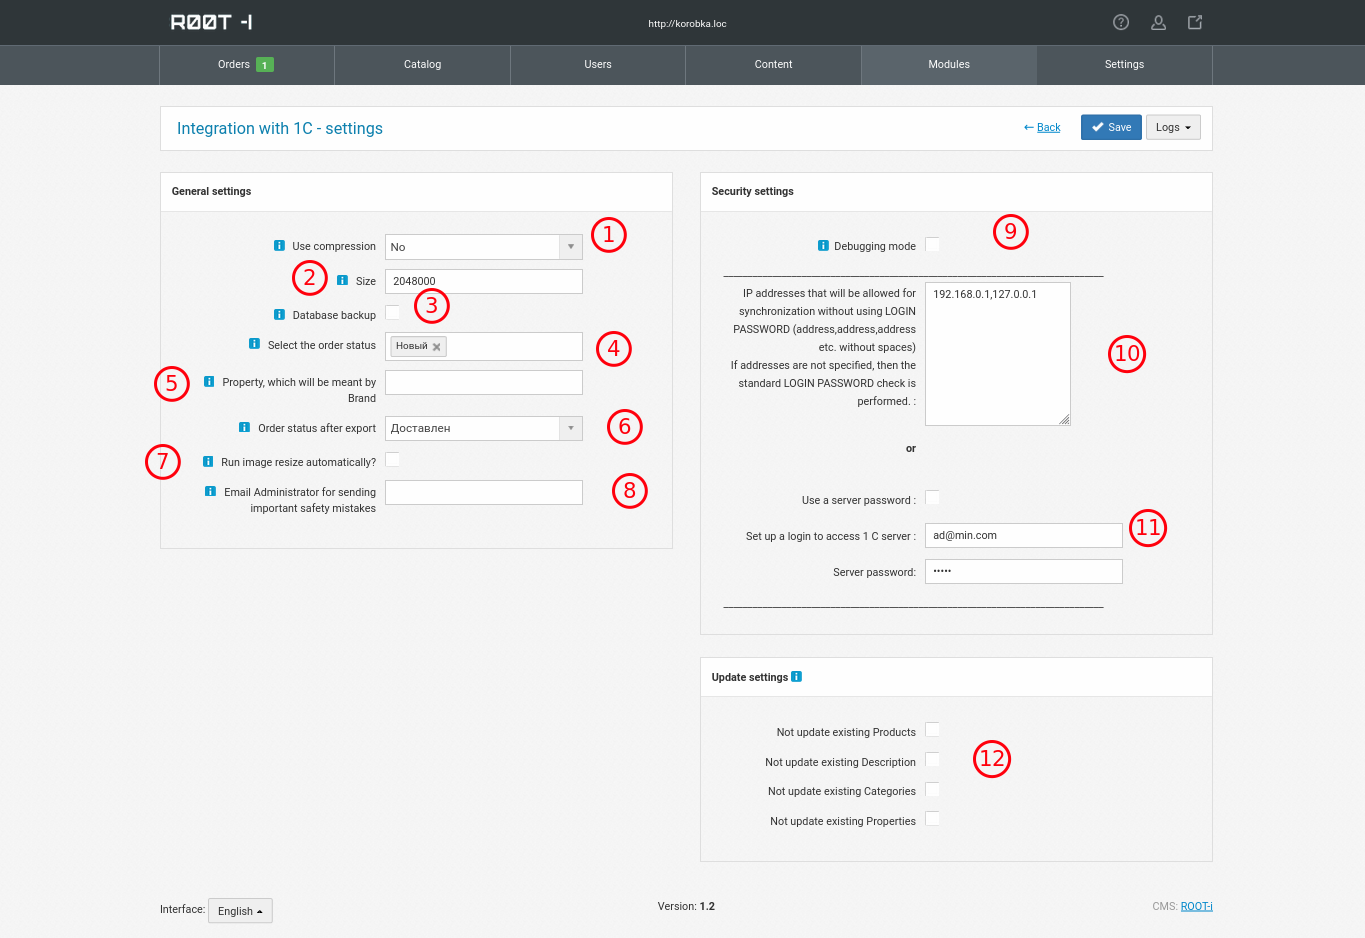Screen dimensions: 1365x938
Task: Open the Catalog menu
Action: (422, 64)
